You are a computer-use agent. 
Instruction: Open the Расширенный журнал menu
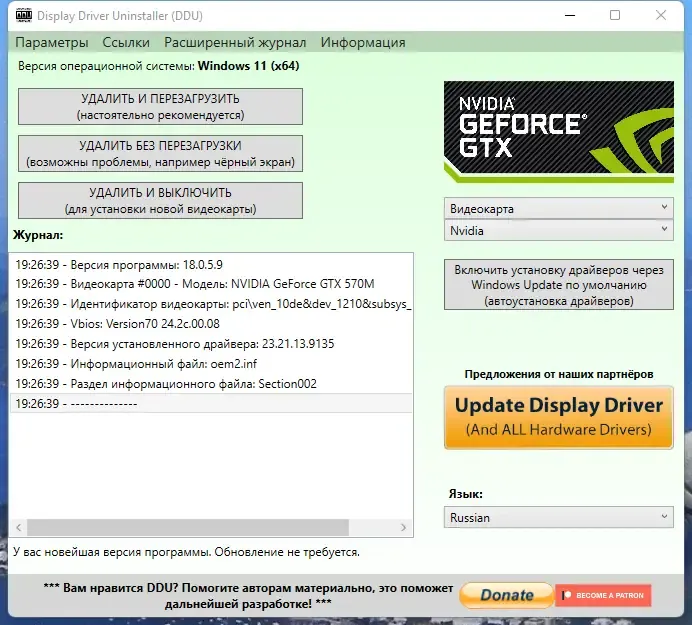[235, 42]
